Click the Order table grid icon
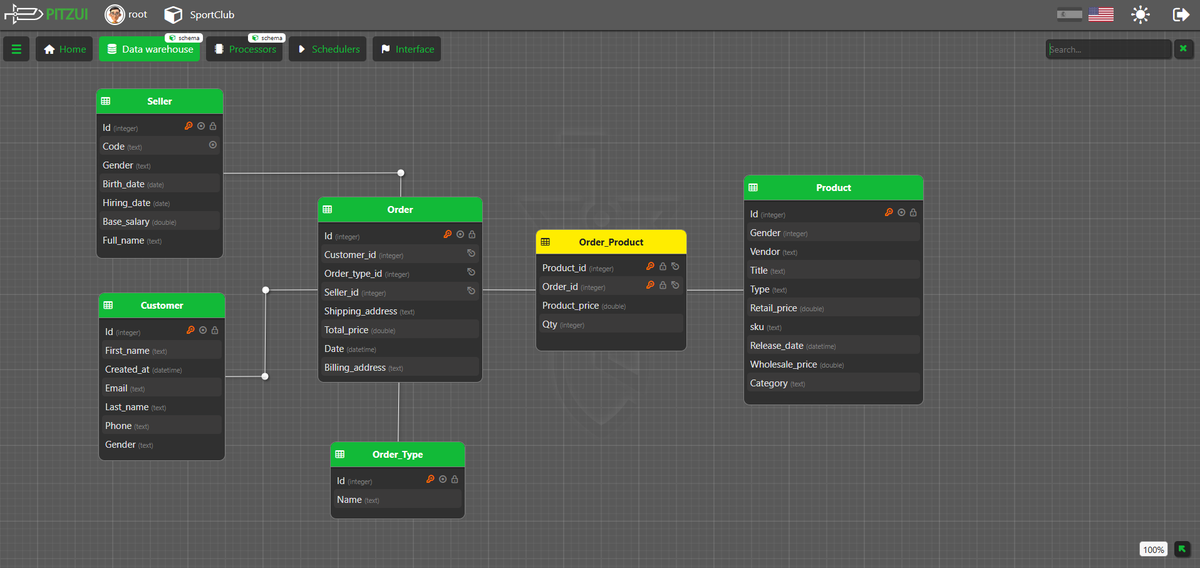This screenshot has height=568, width=1200. [x=327, y=210]
